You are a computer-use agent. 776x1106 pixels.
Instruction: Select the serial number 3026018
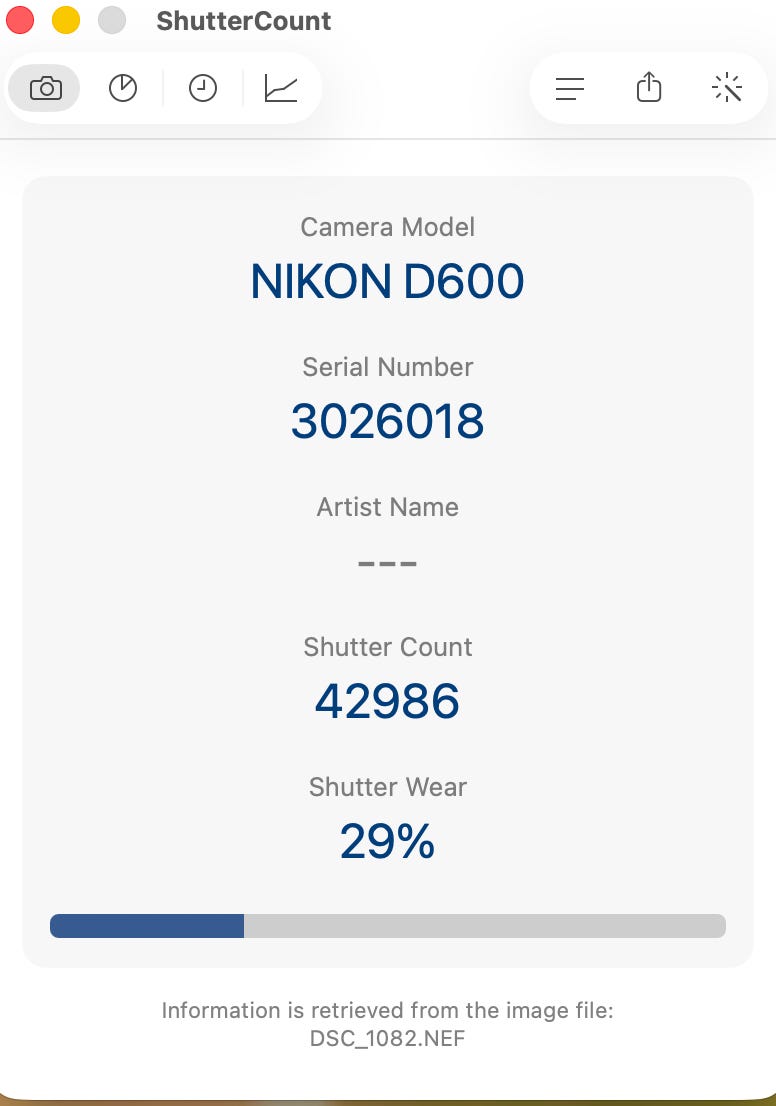(x=387, y=421)
